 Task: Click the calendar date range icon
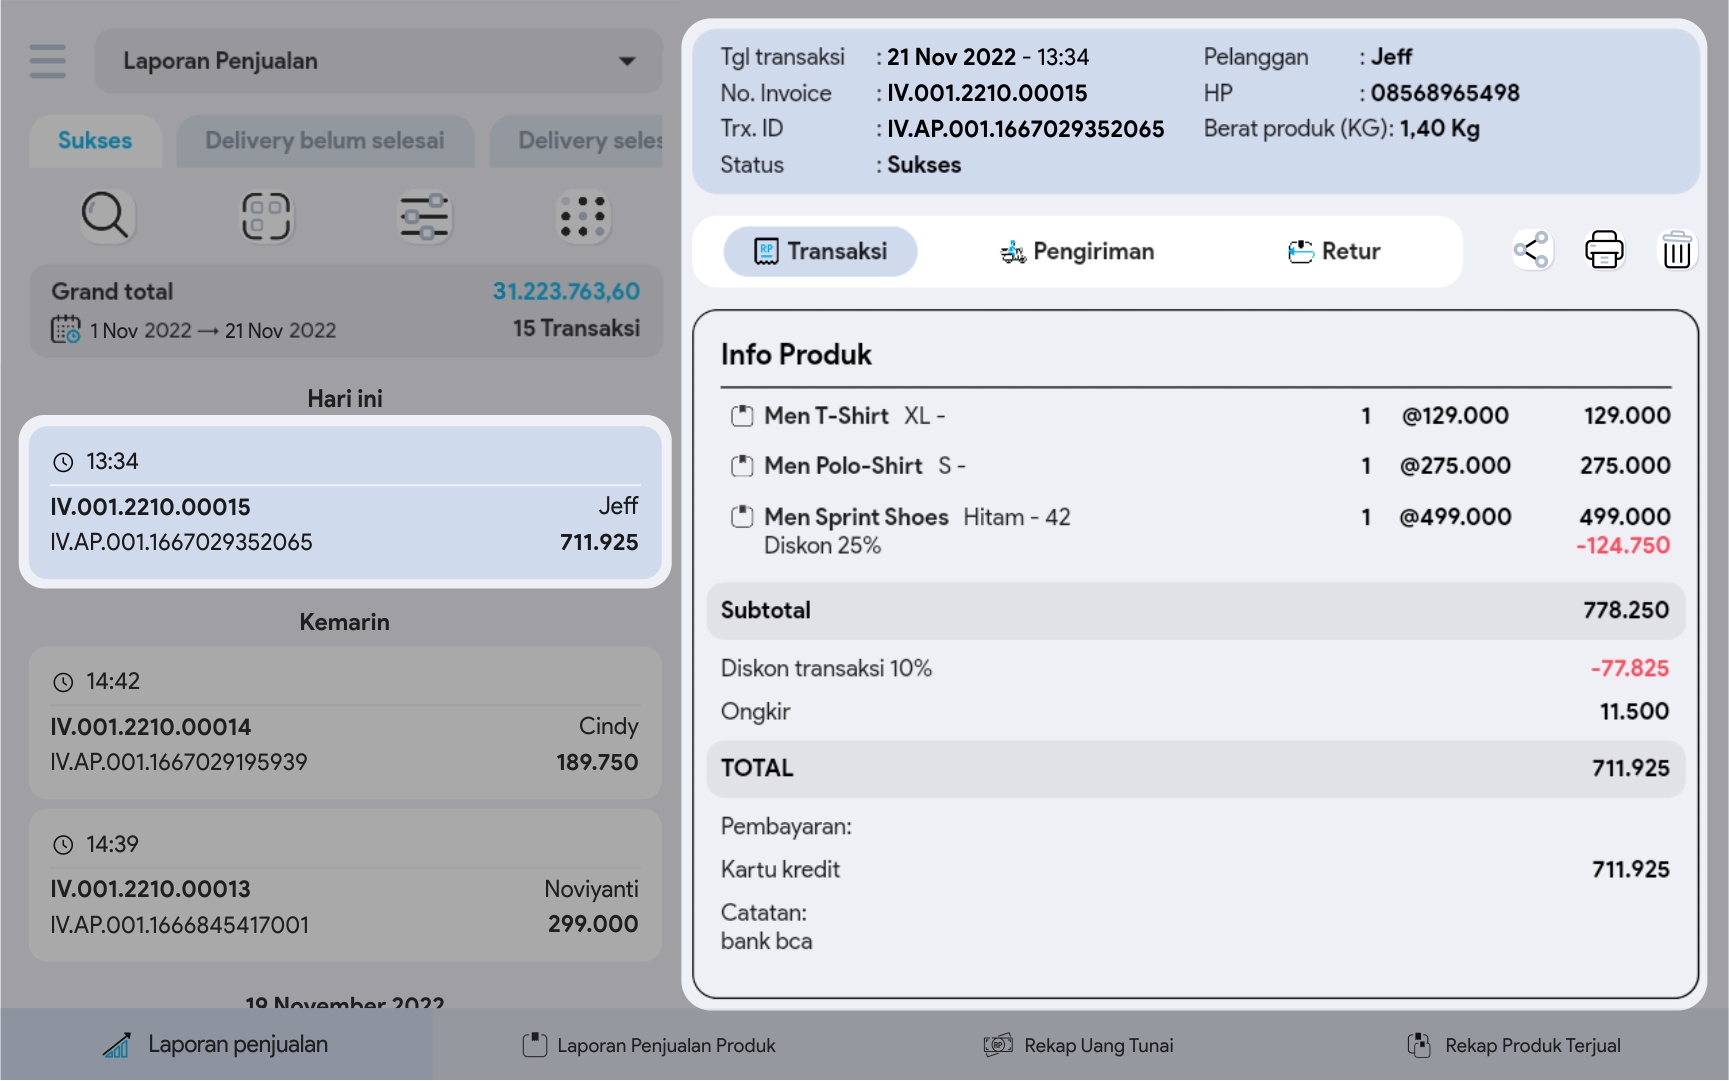(66, 329)
